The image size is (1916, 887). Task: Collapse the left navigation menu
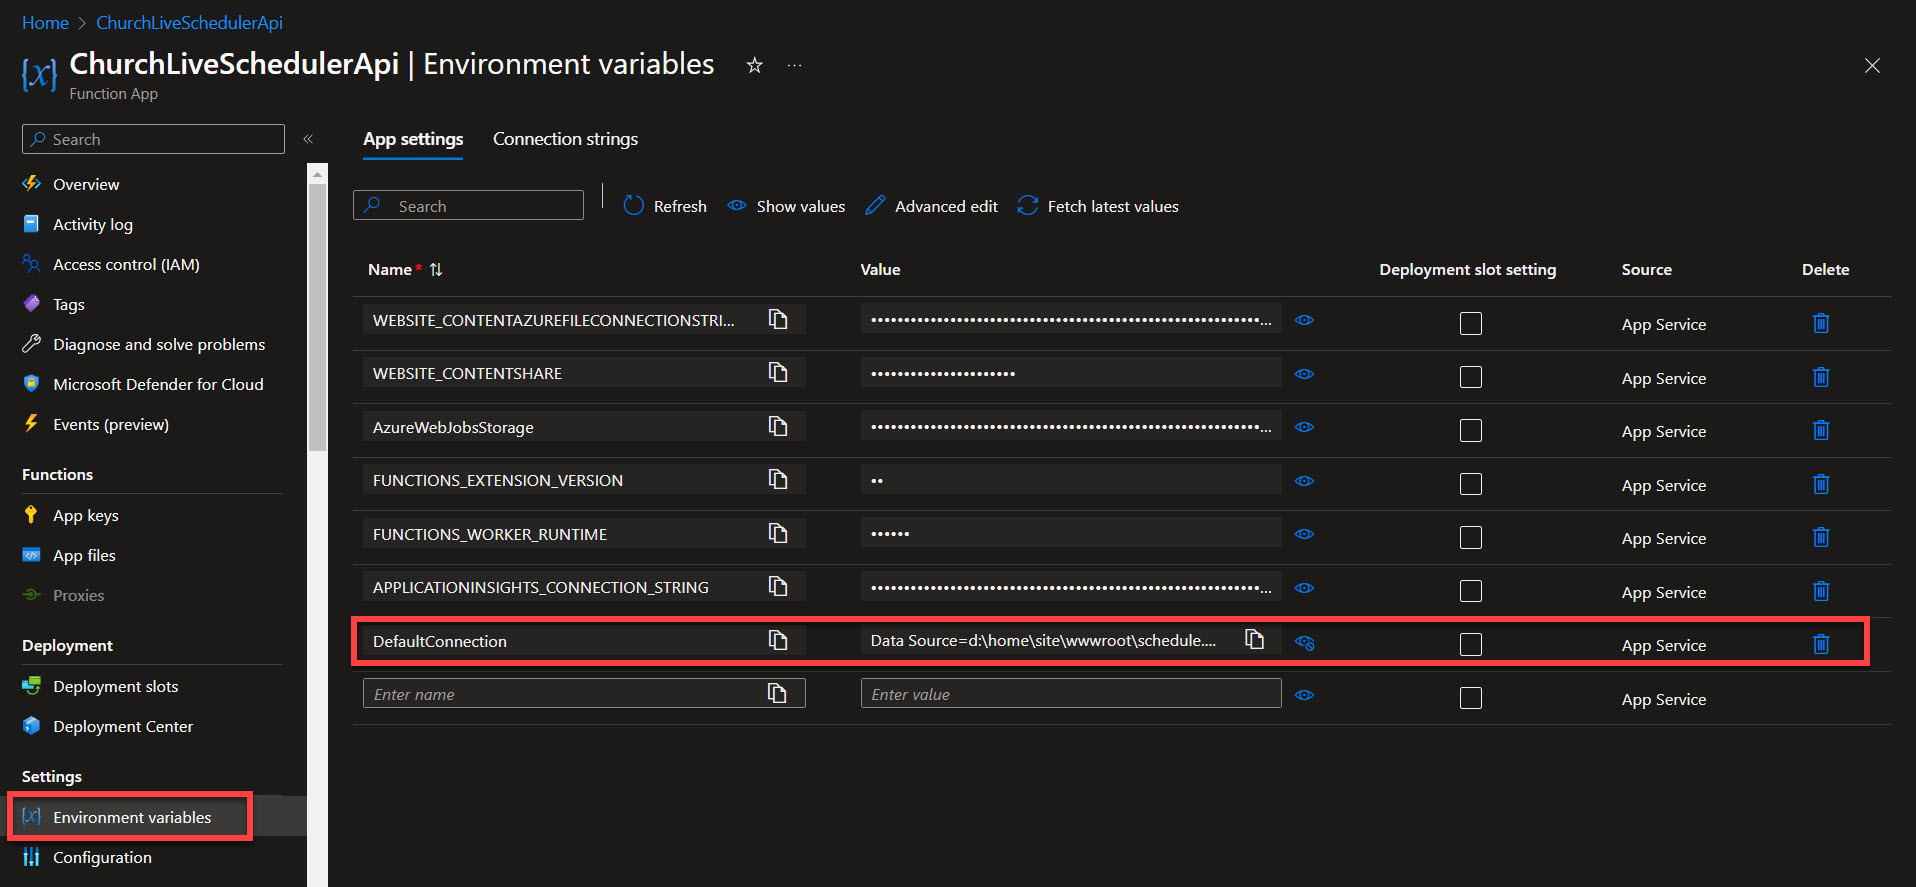[308, 139]
